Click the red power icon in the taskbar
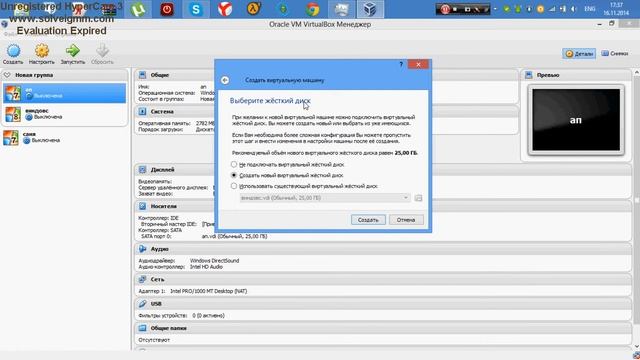640x360 pixels. (x=167, y=9)
